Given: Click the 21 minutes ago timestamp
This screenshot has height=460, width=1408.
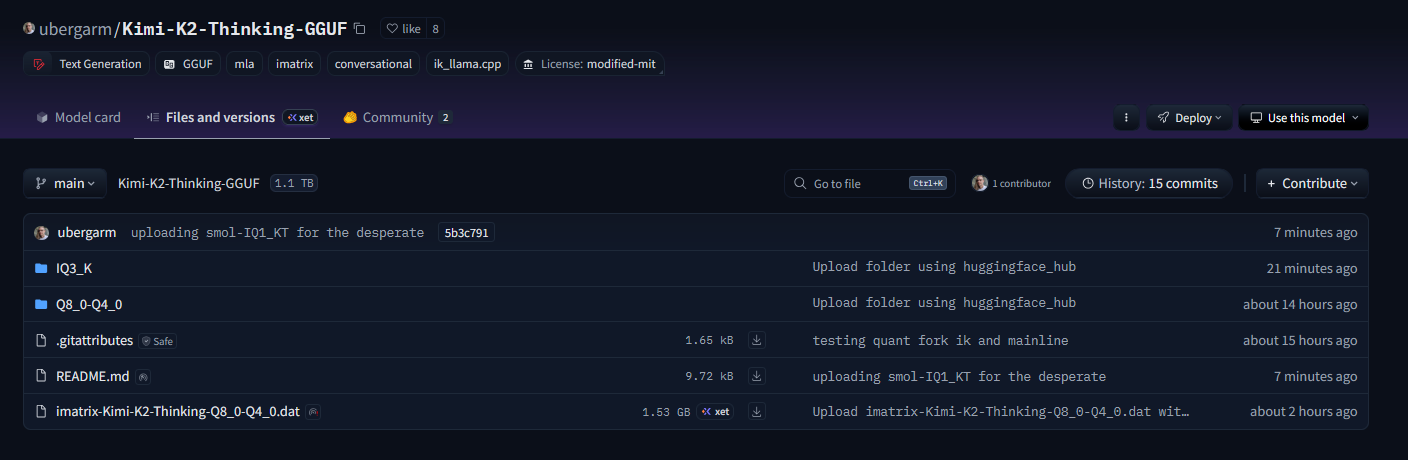Looking at the screenshot, I should [1312, 268].
